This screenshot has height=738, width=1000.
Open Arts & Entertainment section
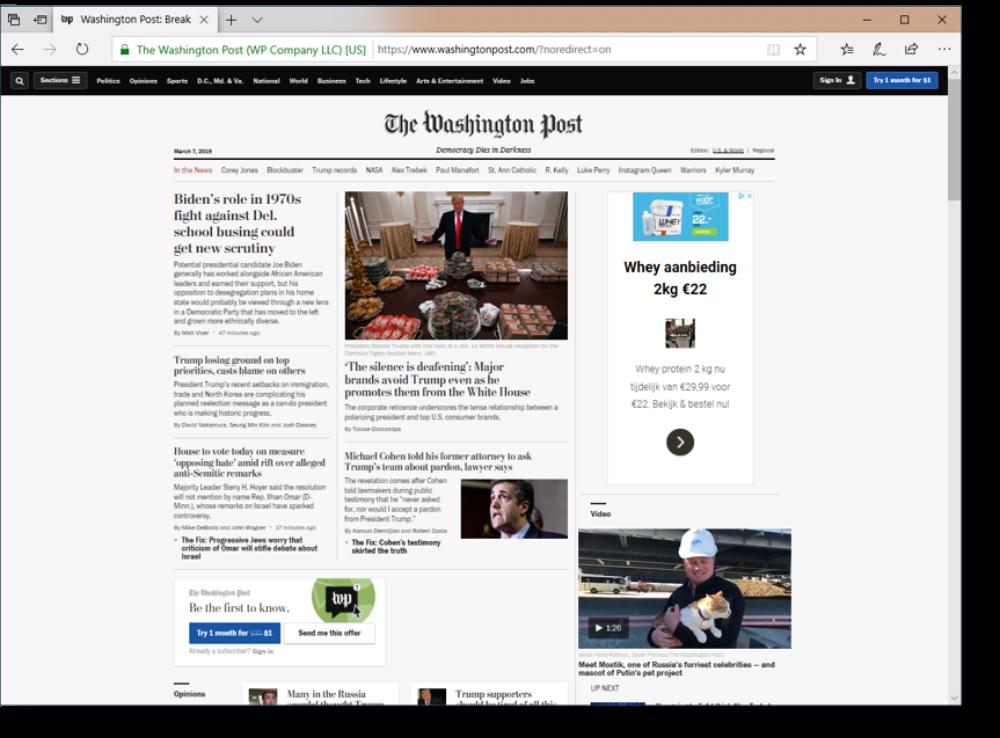tap(449, 81)
